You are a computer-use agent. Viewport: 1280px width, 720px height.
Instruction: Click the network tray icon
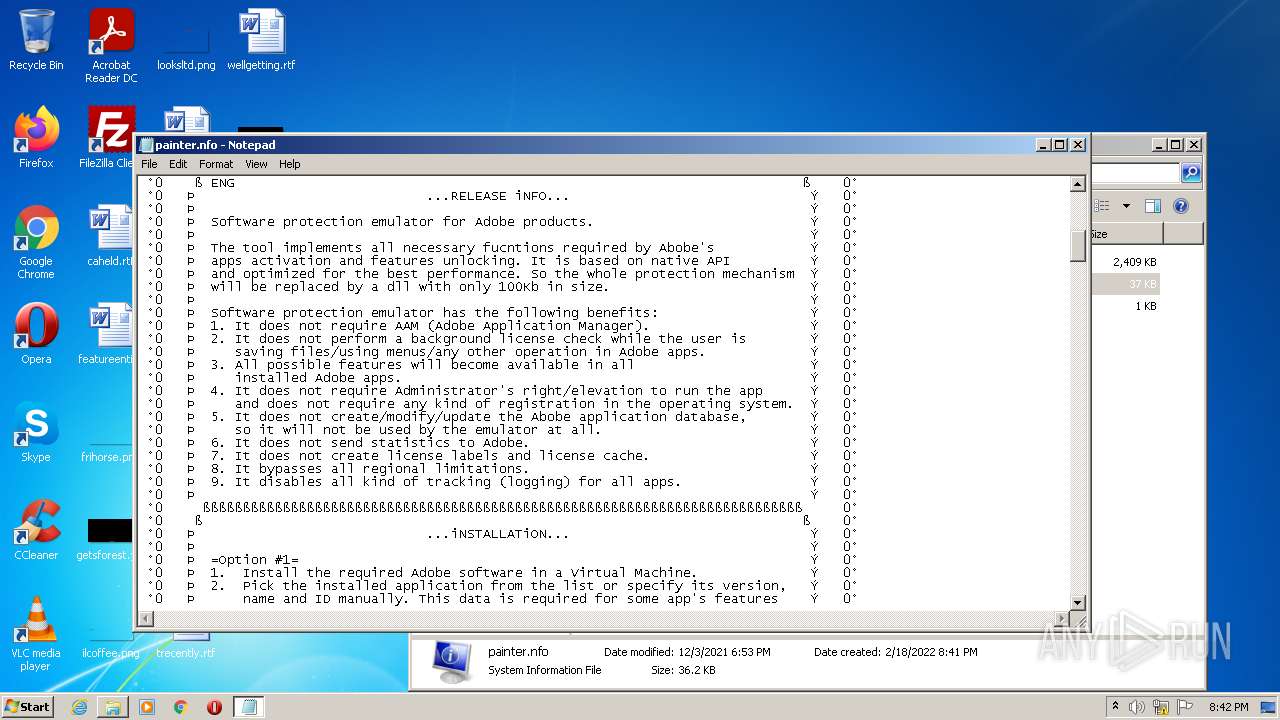[x=1163, y=707]
